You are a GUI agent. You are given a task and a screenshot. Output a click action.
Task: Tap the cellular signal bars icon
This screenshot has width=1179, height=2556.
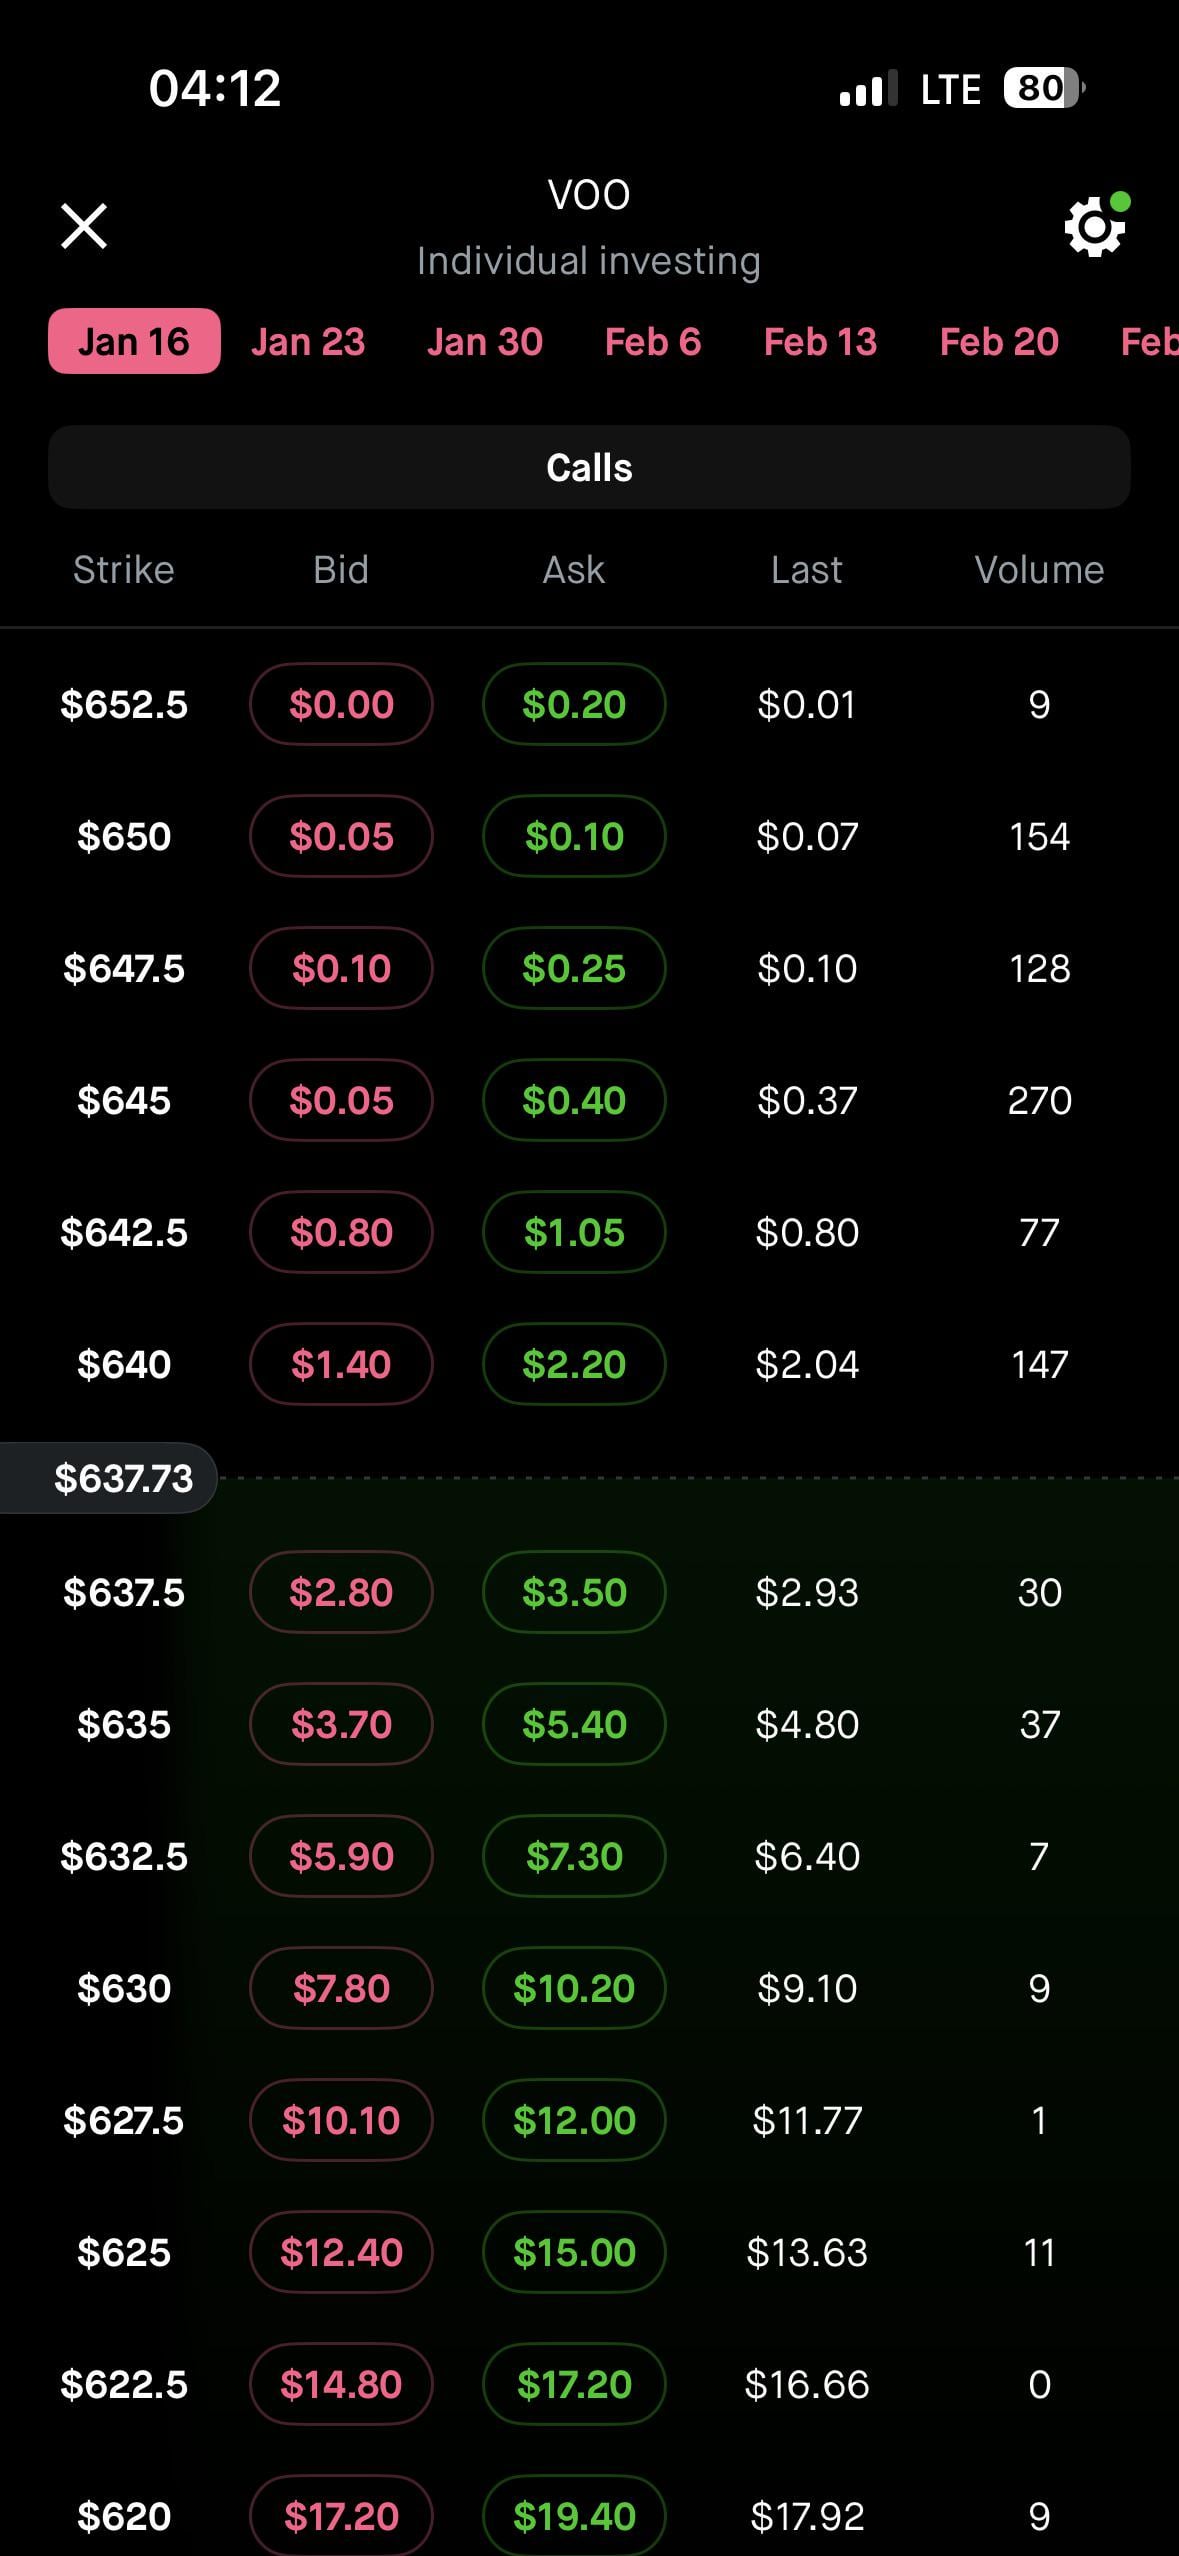pos(867,90)
